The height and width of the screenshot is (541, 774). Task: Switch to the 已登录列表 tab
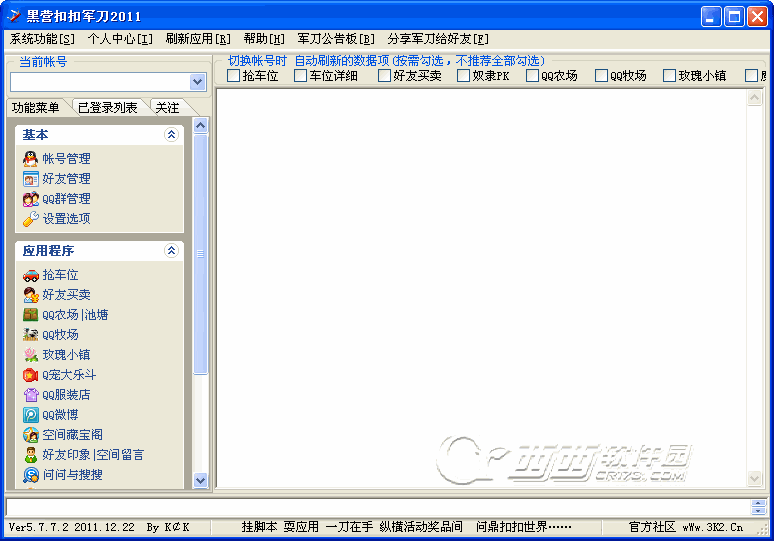pyautogui.click(x=108, y=108)
